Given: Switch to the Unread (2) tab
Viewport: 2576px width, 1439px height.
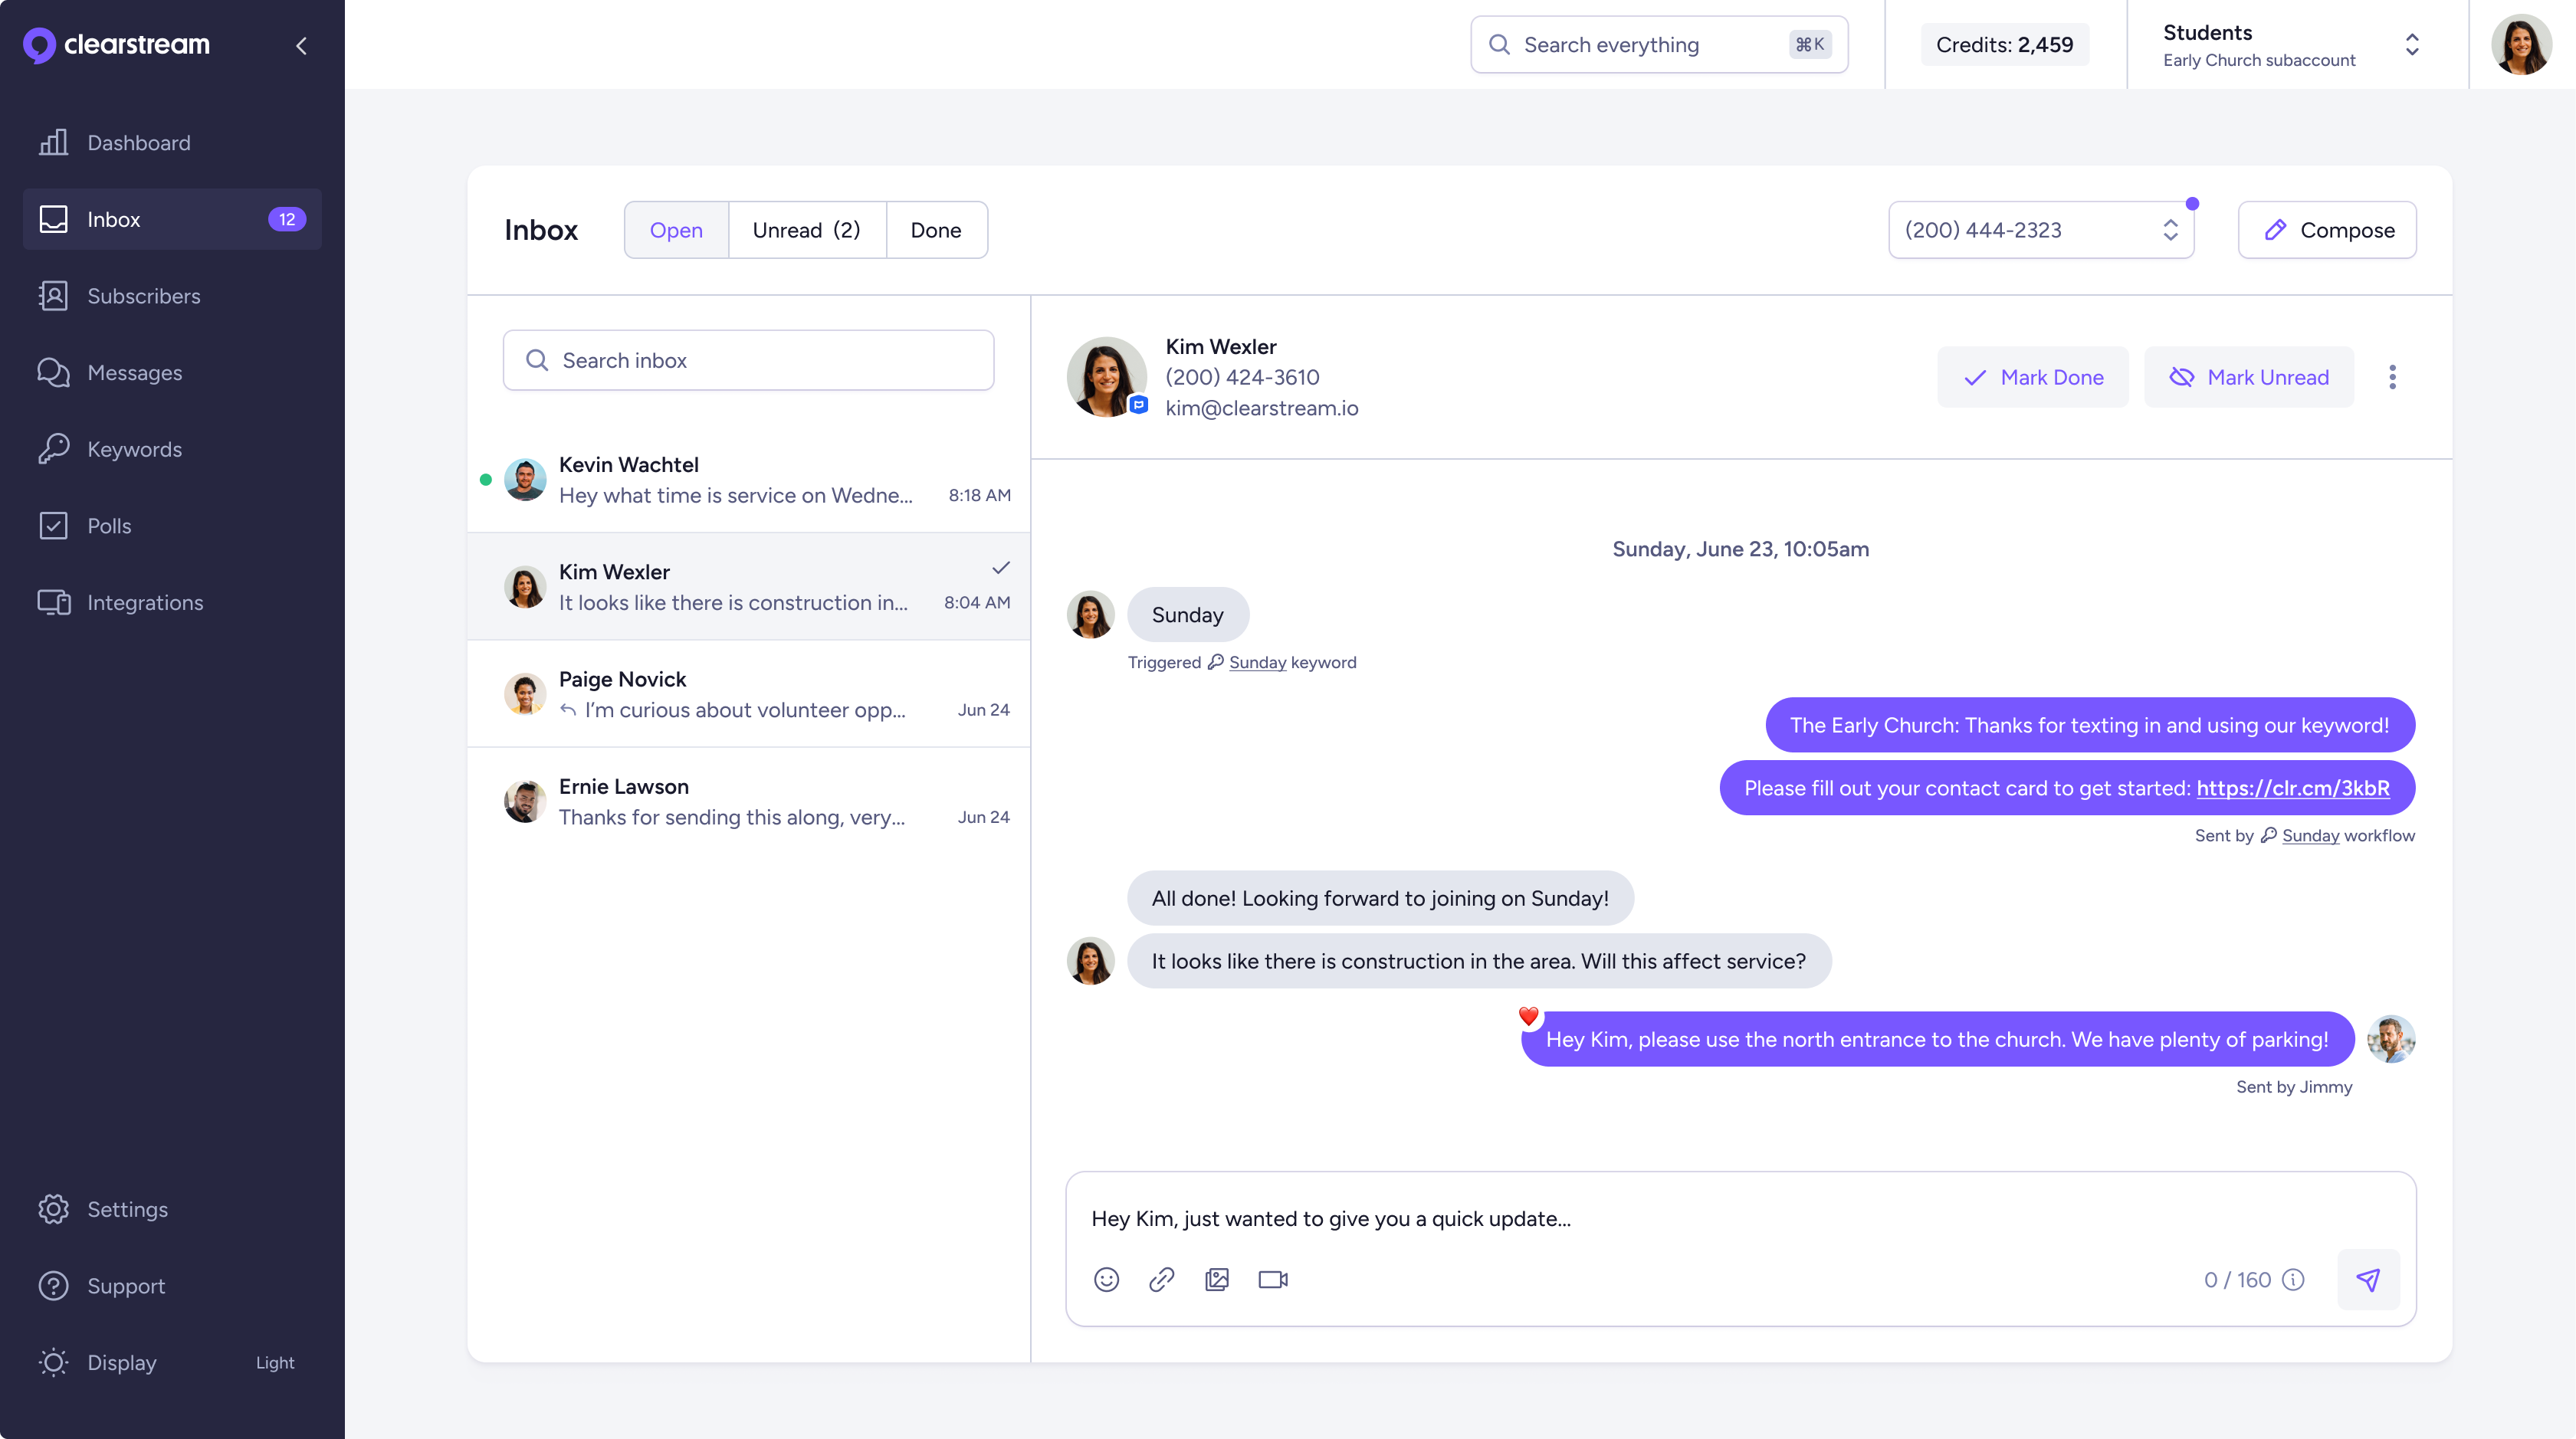Looking at the screenshot, I should (806, 230).
